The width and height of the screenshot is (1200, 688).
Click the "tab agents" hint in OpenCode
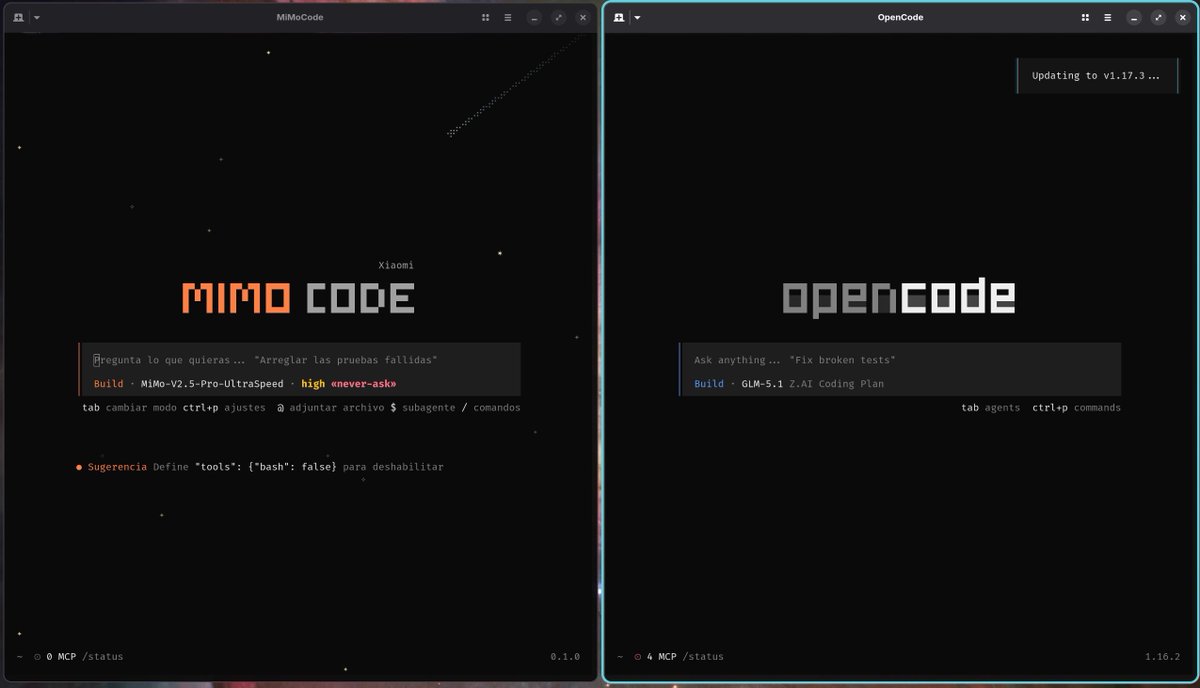pyautogui.click(x=991, y=408)
